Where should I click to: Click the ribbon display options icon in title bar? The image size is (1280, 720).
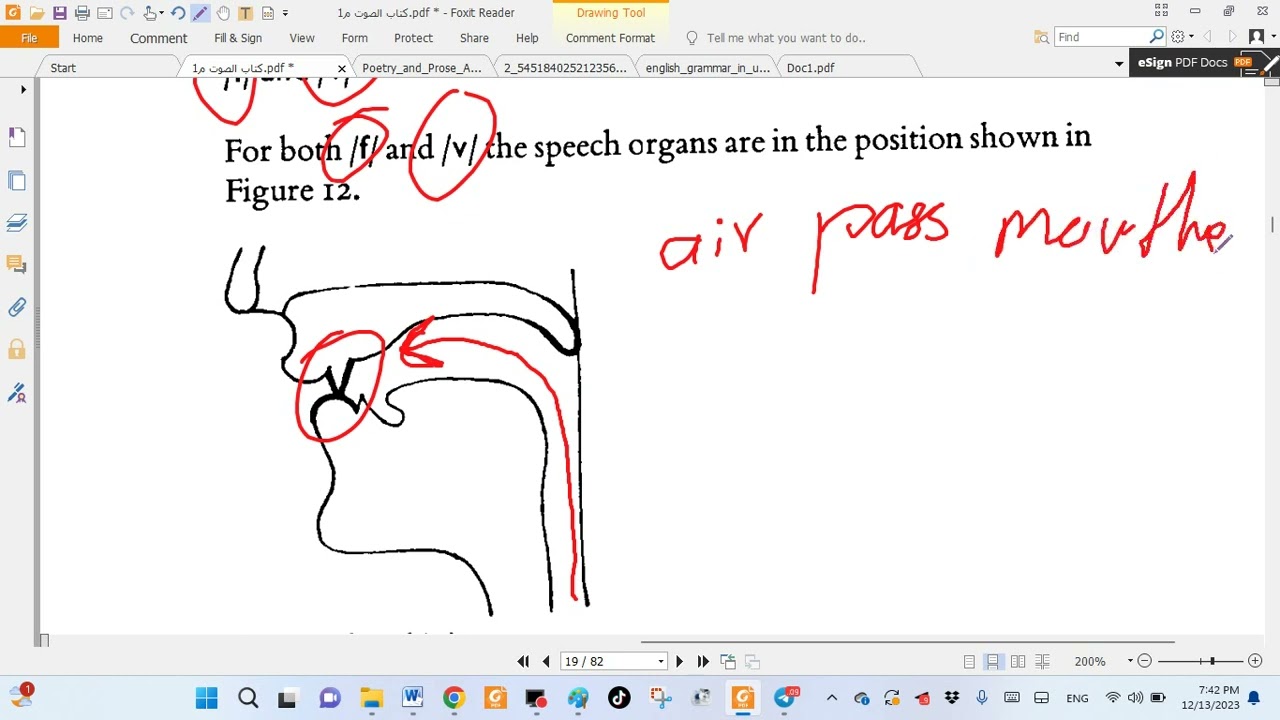pyautogui.click(x=1161, y=11)
